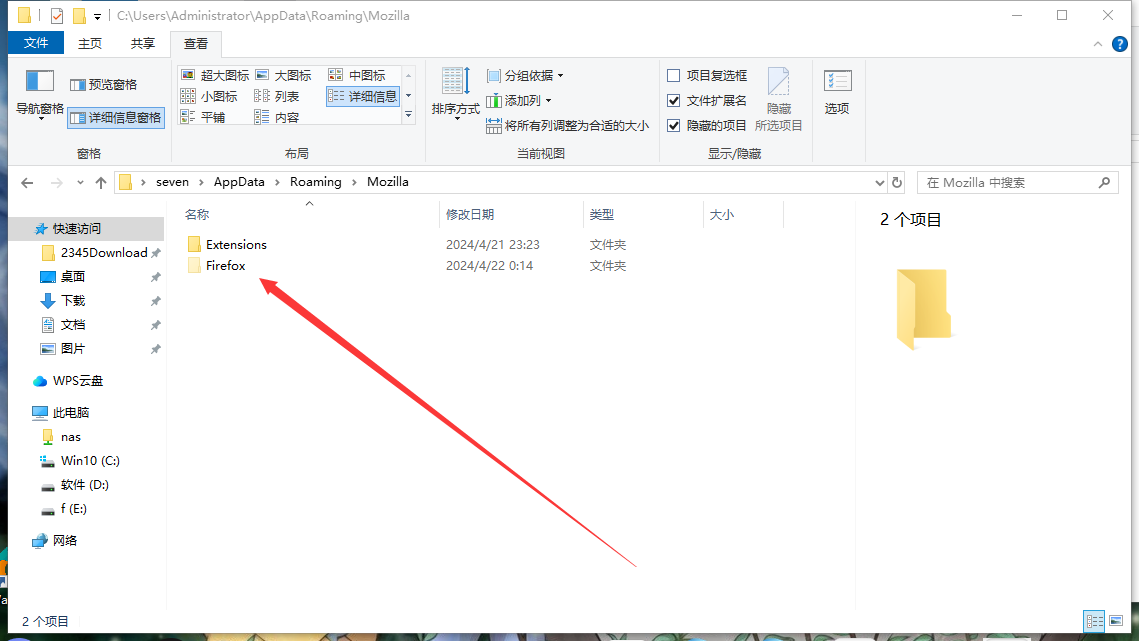This screenshot has width=1139, height=641.
Task: Click the 隐藏所选项目 button
Action: (779, 100)
